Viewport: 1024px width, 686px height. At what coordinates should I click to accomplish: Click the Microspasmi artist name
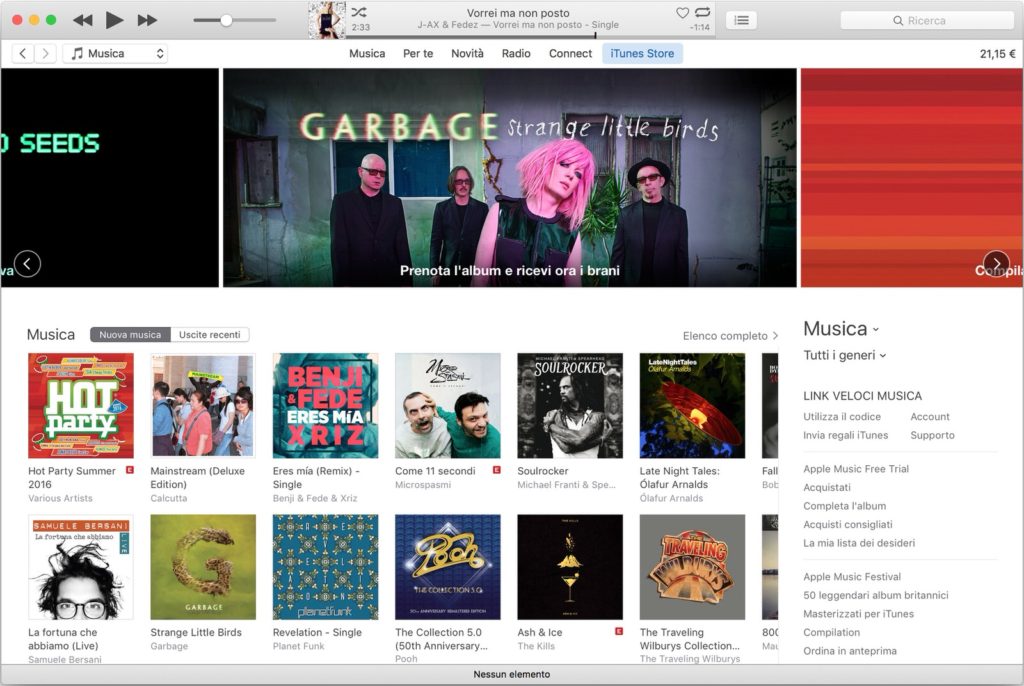tap(423, 485)
